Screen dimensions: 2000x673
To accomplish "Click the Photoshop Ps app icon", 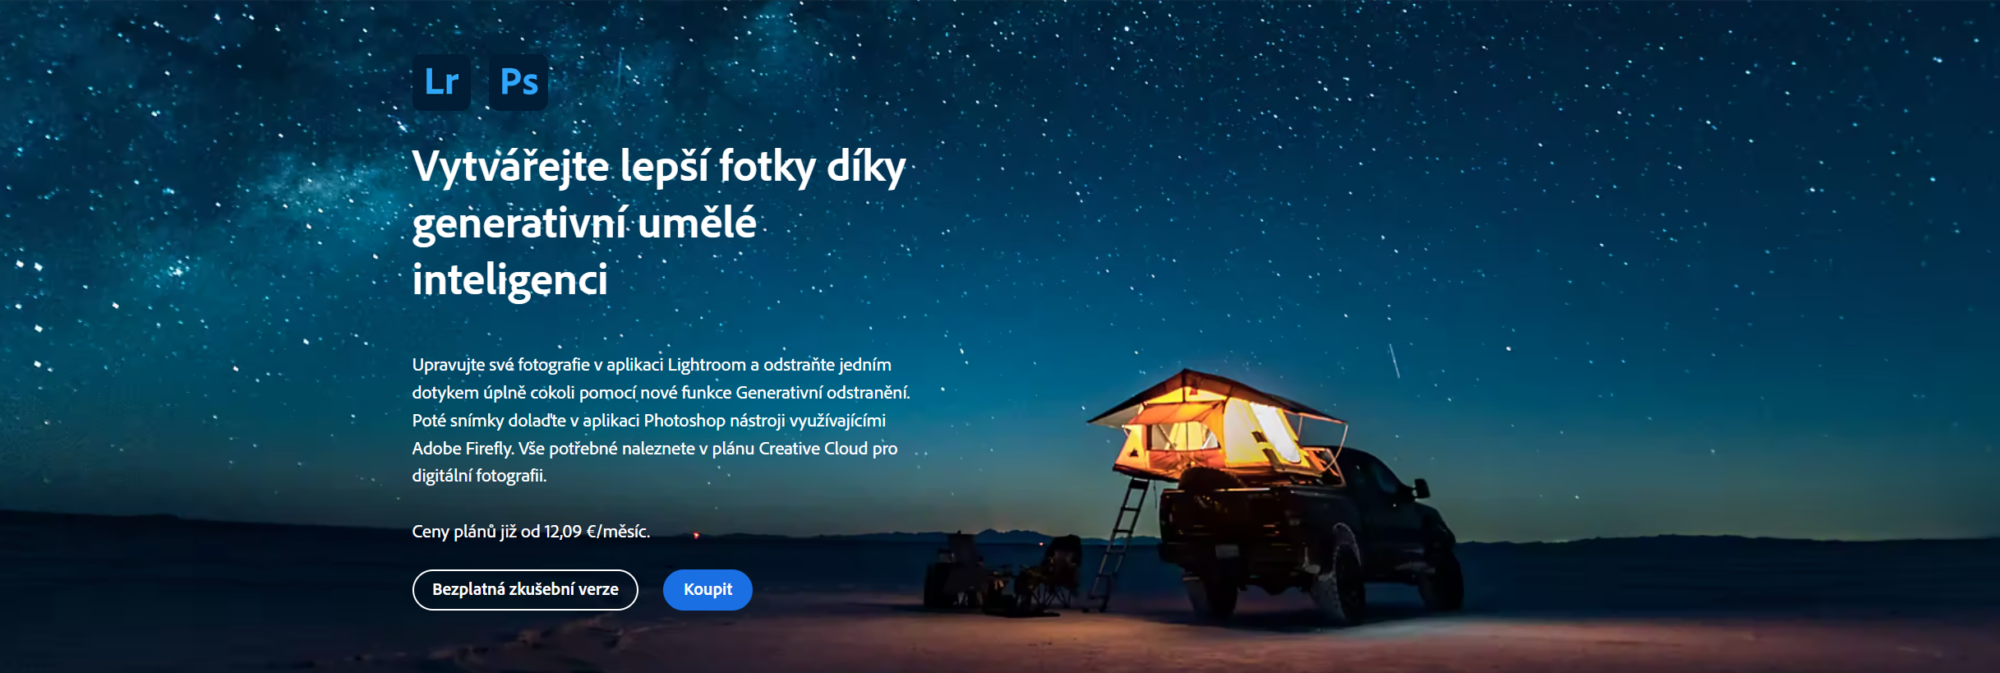I will 519,82.
